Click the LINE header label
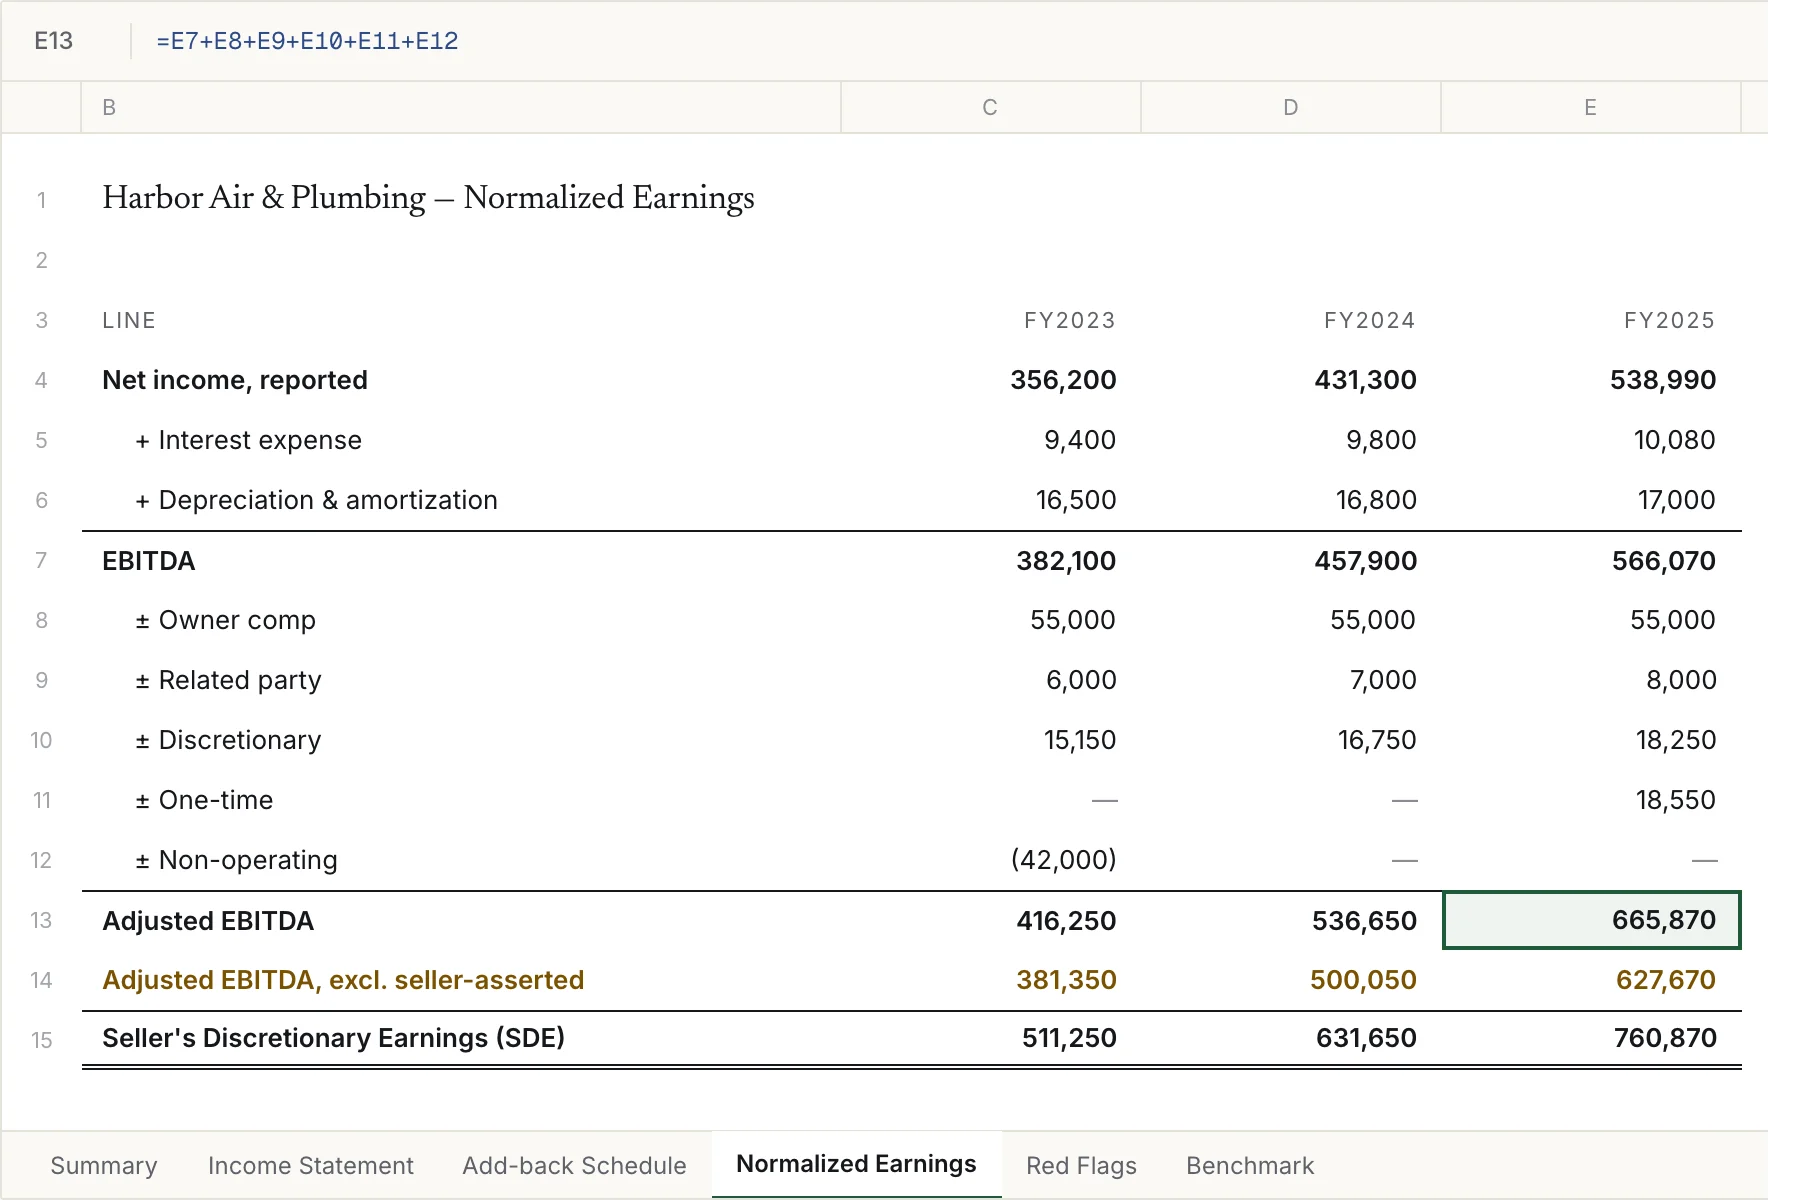 pyautogui.click(x=129, y=320)
